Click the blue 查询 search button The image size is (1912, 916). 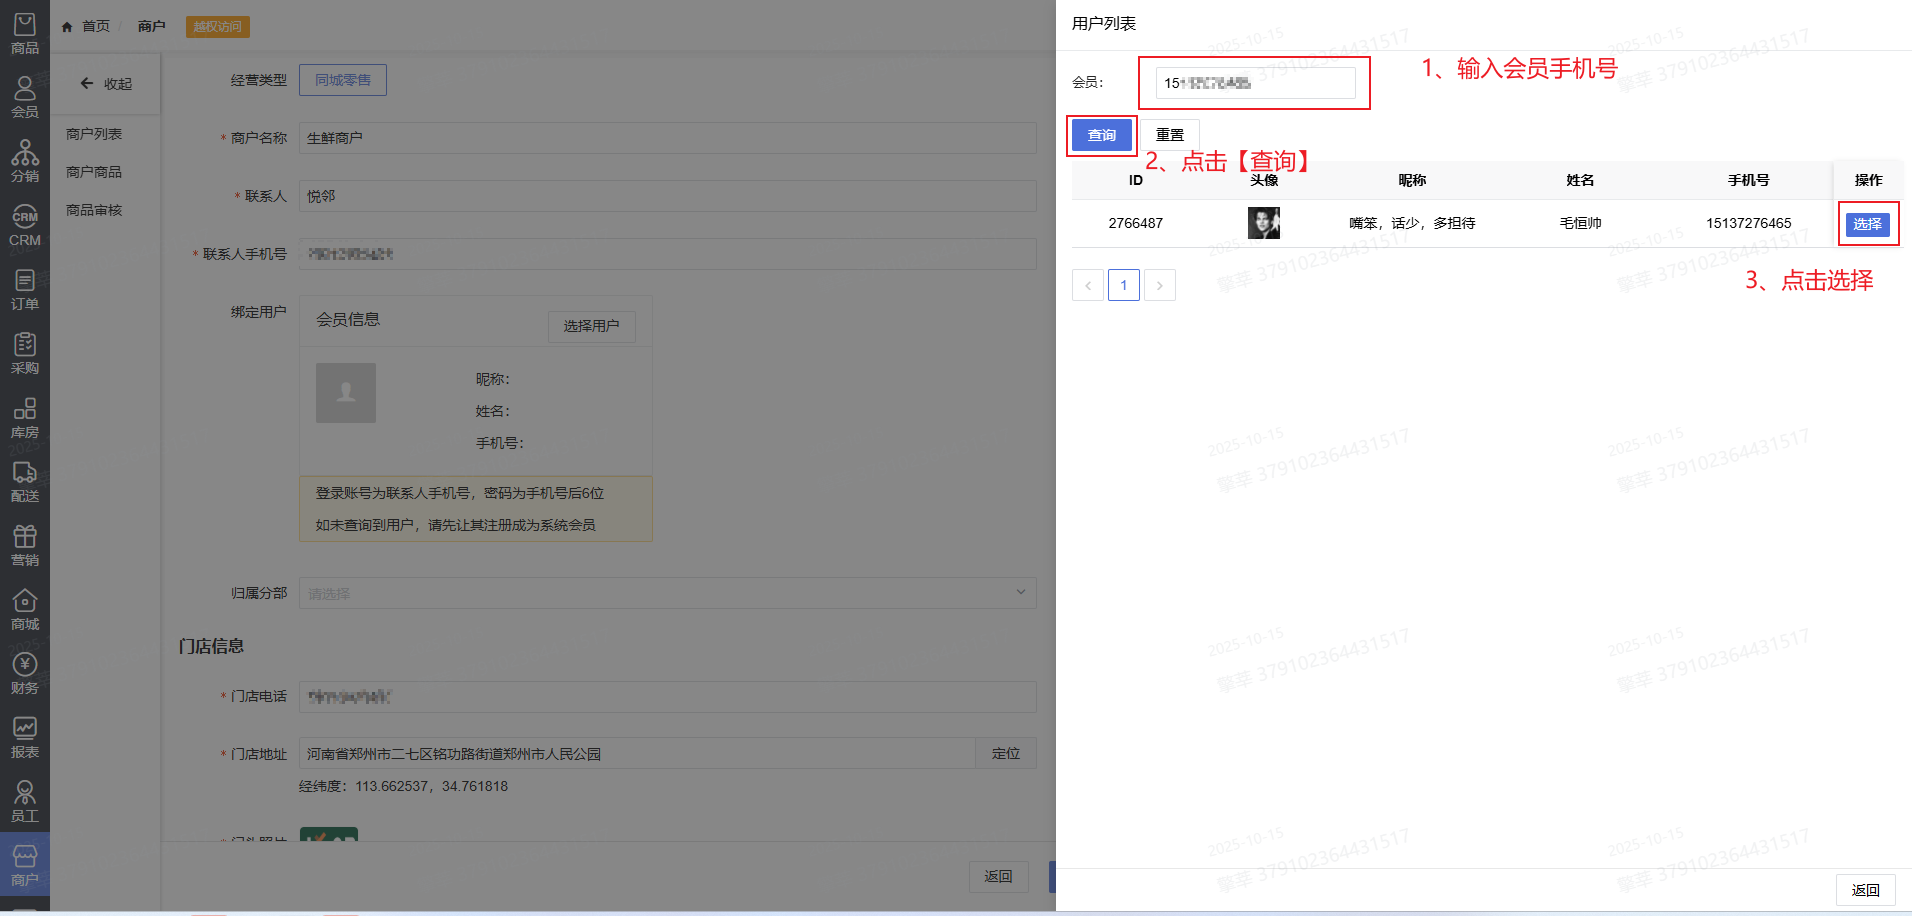(1102, 135)
